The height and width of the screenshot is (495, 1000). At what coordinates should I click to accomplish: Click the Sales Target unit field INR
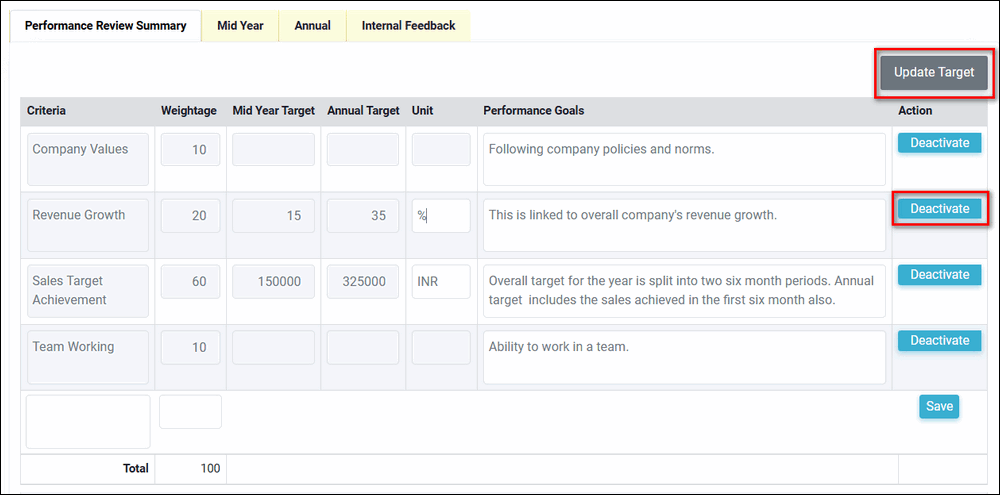tap(441, 282)
